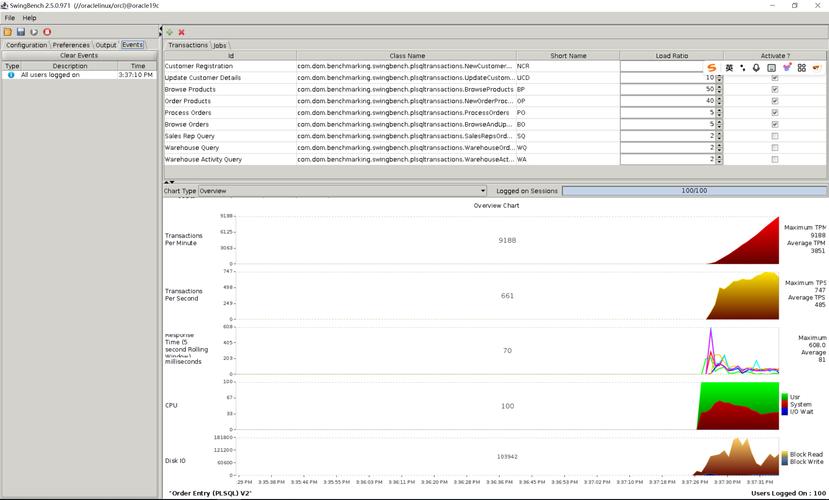Click the Description column header in Events
Viewport: 829px width, 500px height.
coord(70,66)
